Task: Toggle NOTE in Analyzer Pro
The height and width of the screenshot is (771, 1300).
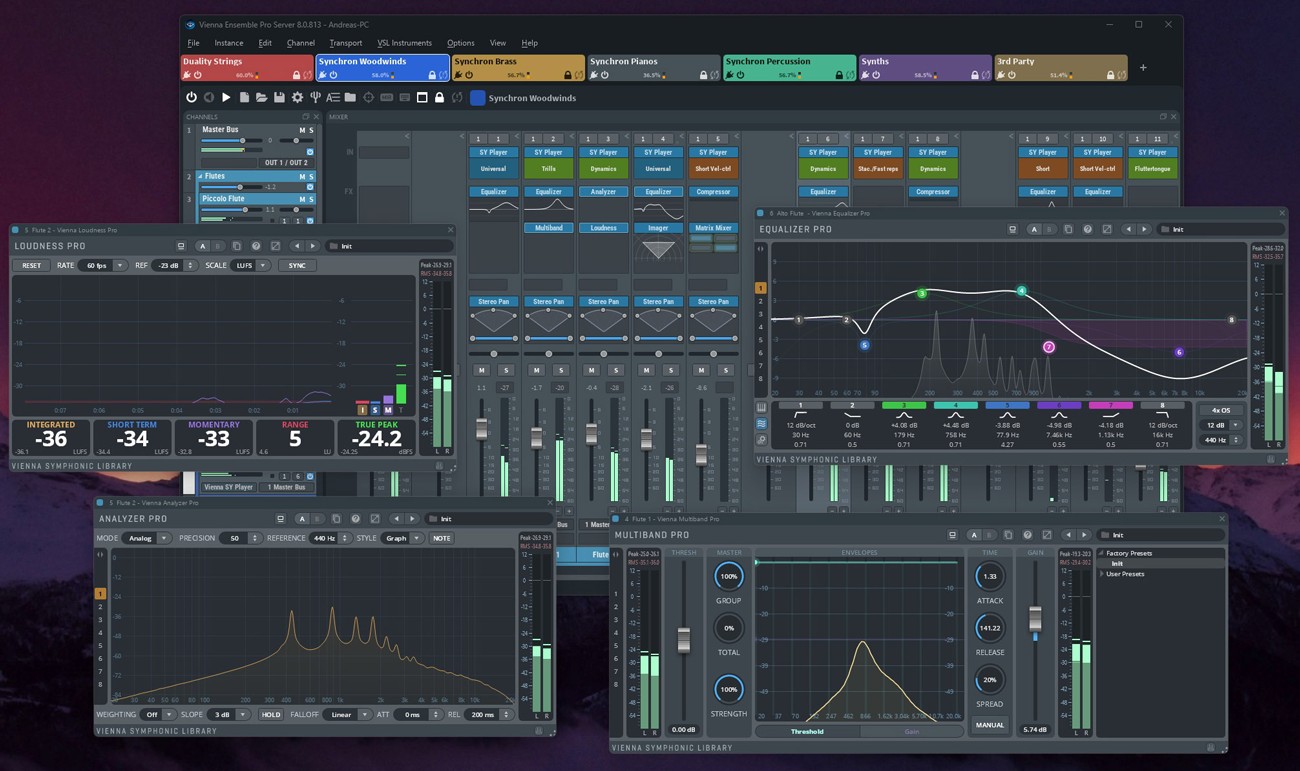Action: coord(441,538)
